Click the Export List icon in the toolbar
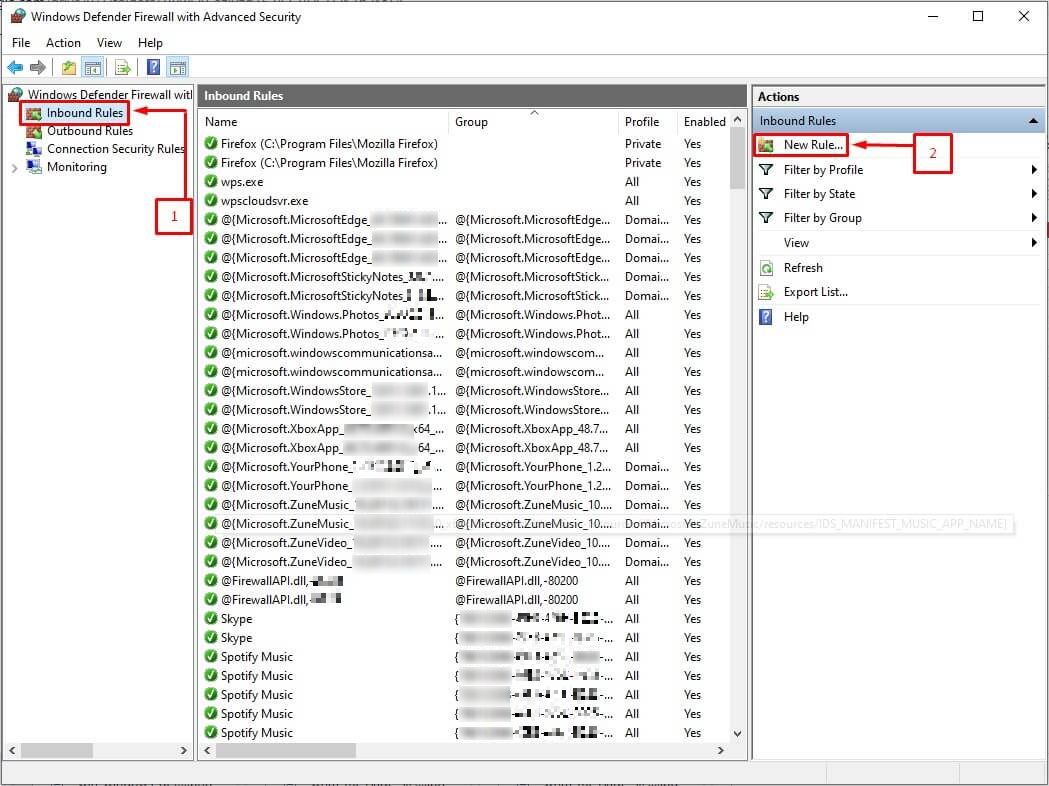 [x=122, y=67]
